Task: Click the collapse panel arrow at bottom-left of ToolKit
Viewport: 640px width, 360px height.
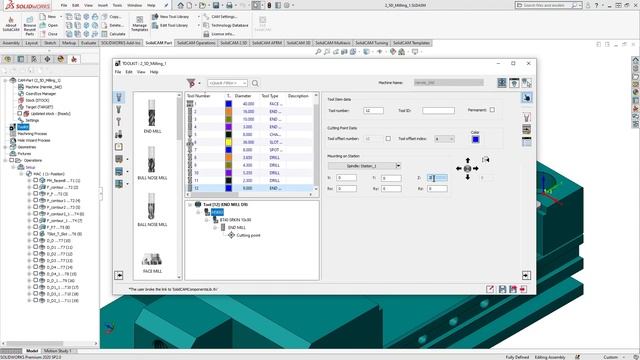Action: [x=119, y=276]
